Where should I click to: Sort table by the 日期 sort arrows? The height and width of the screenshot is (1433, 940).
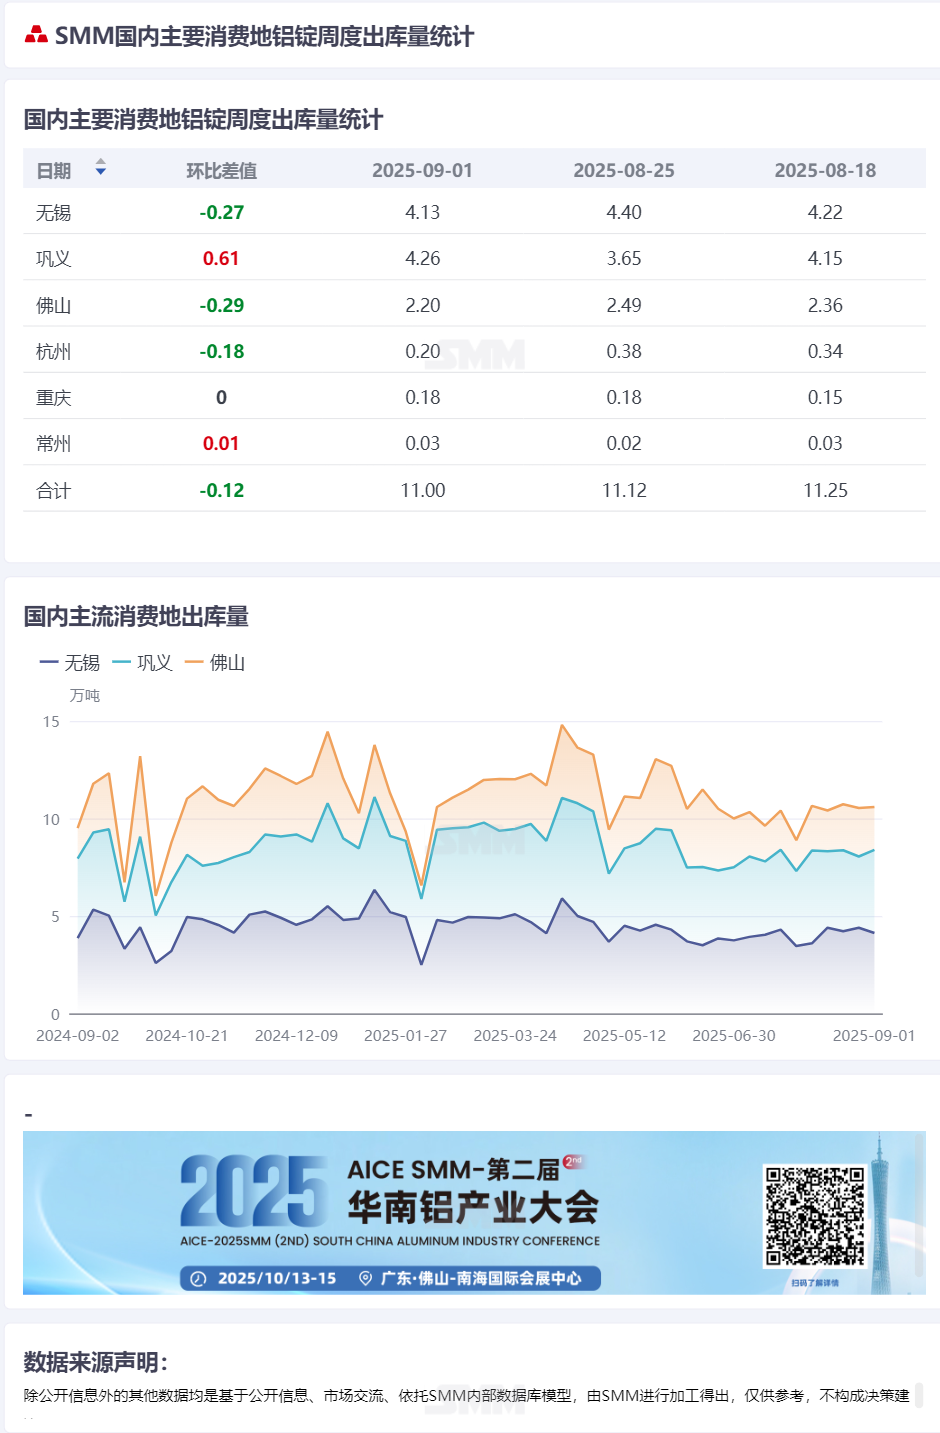coord(100,168)
